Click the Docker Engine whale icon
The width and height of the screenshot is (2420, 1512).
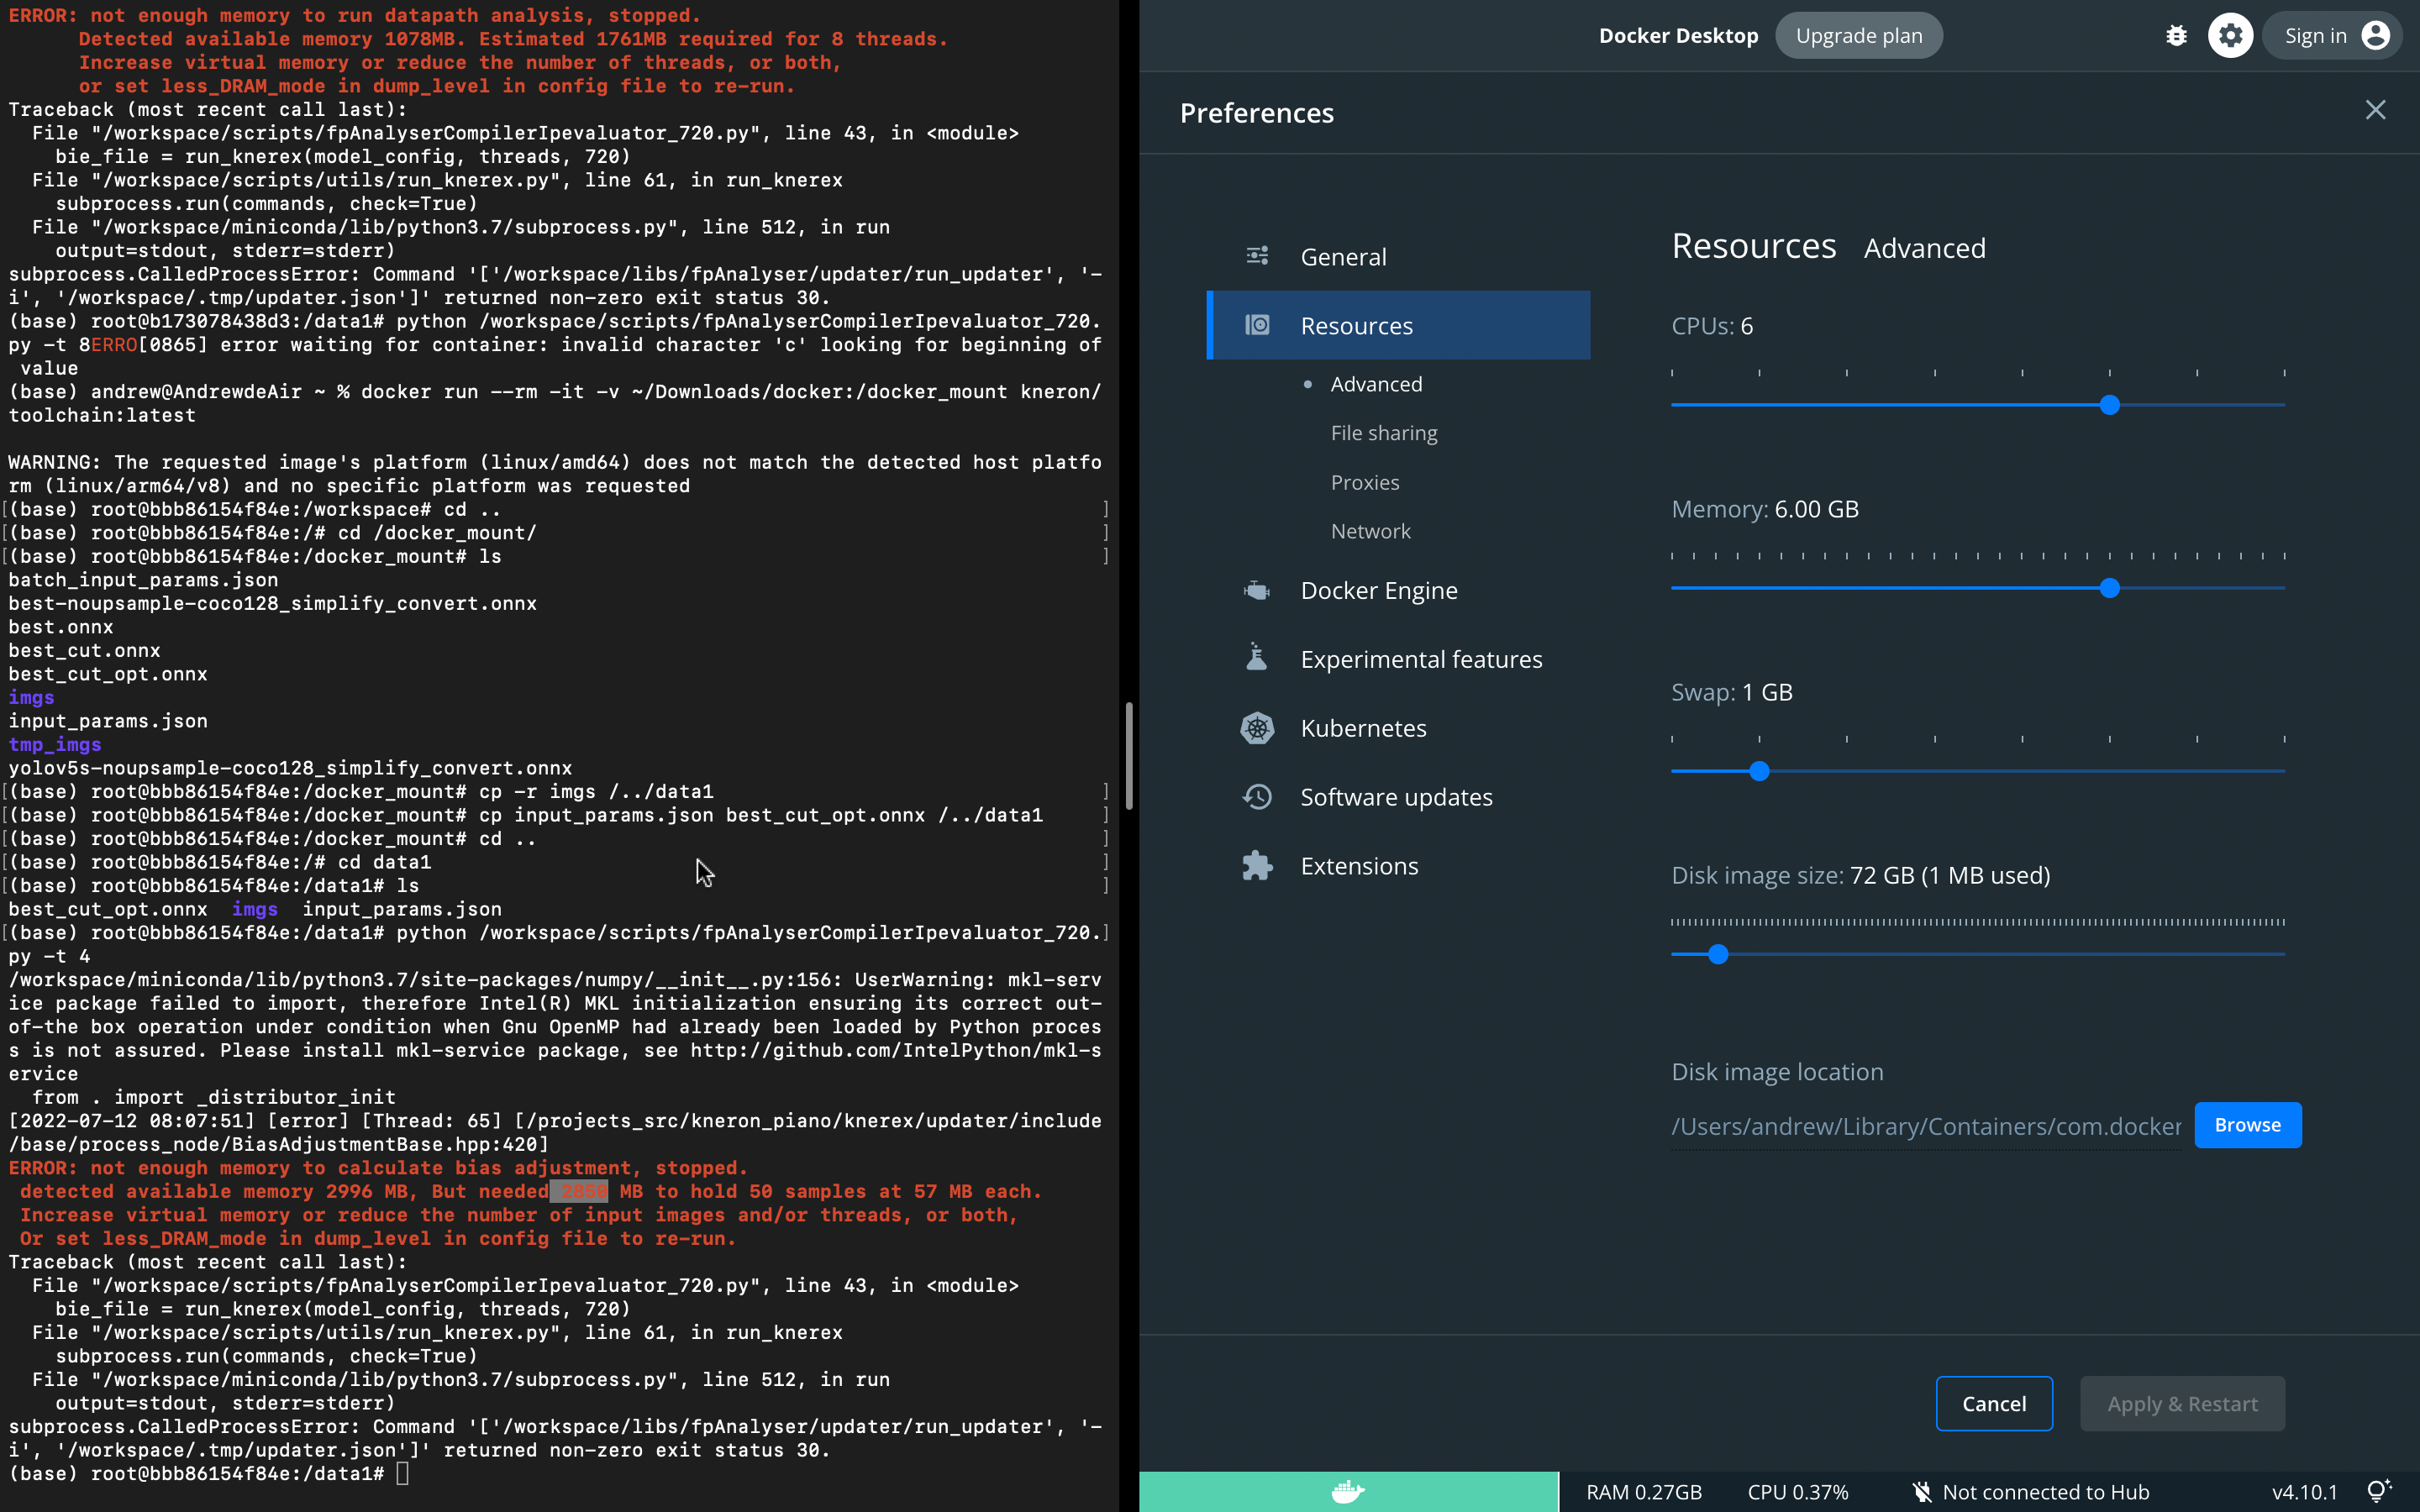pyautogui.click(x=1257, y=590)
